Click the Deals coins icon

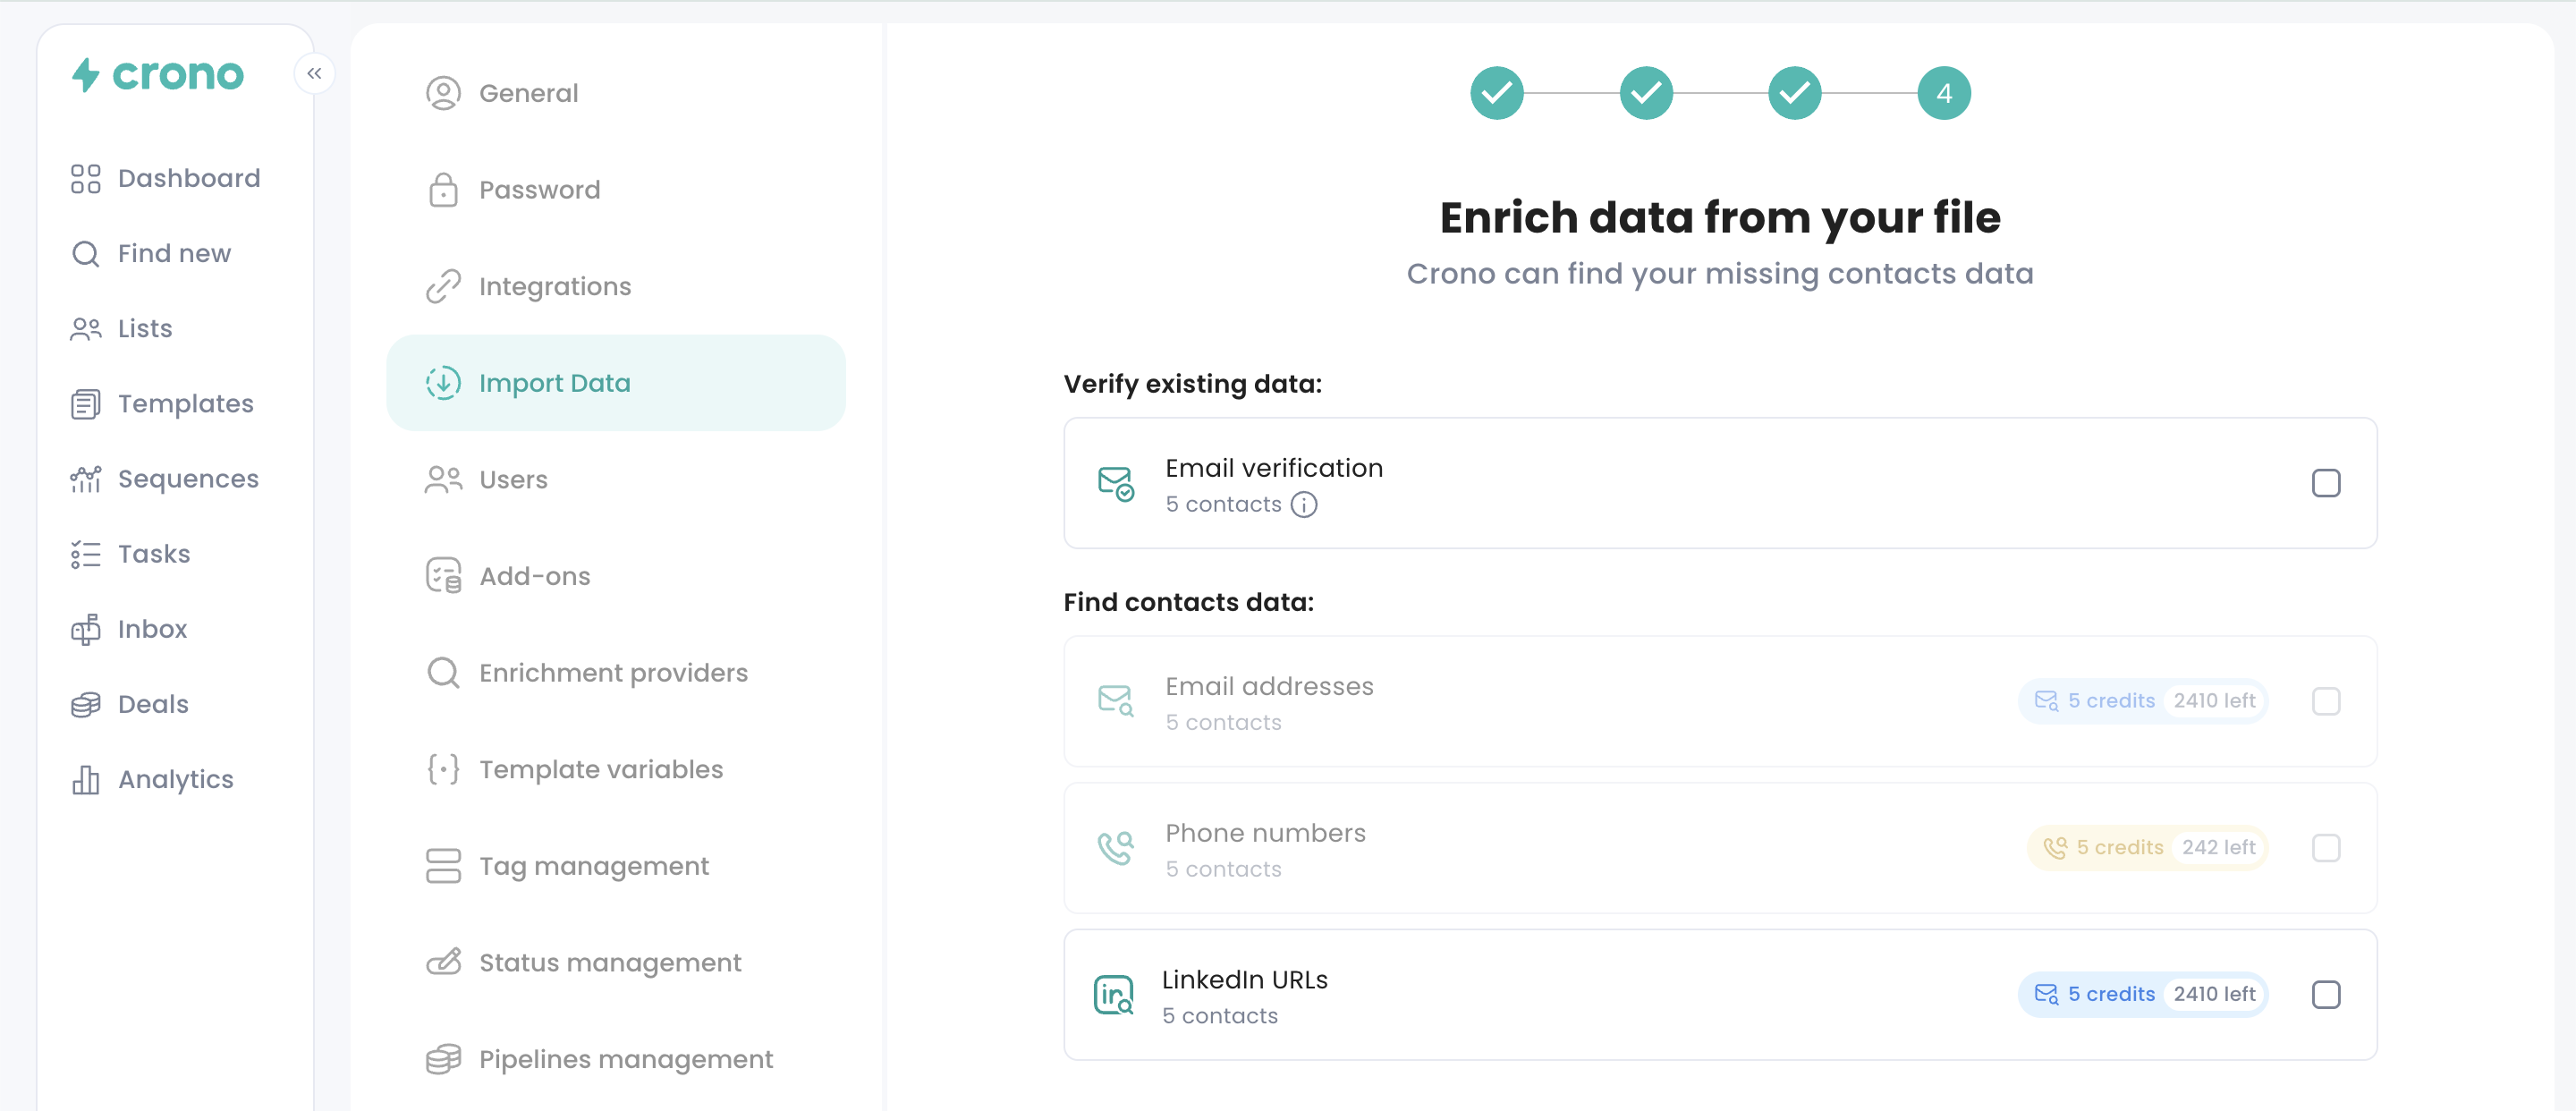(x=86, y=704)
